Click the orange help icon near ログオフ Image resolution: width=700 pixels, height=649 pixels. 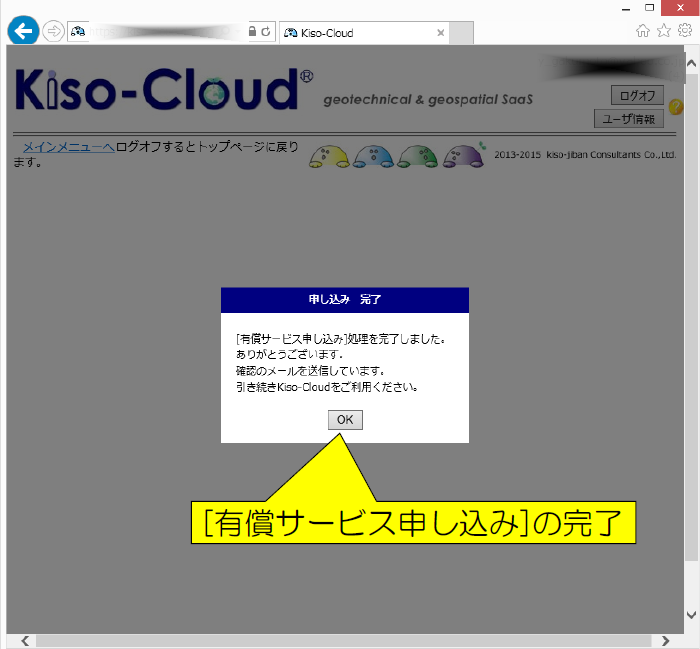coord(676,106)
